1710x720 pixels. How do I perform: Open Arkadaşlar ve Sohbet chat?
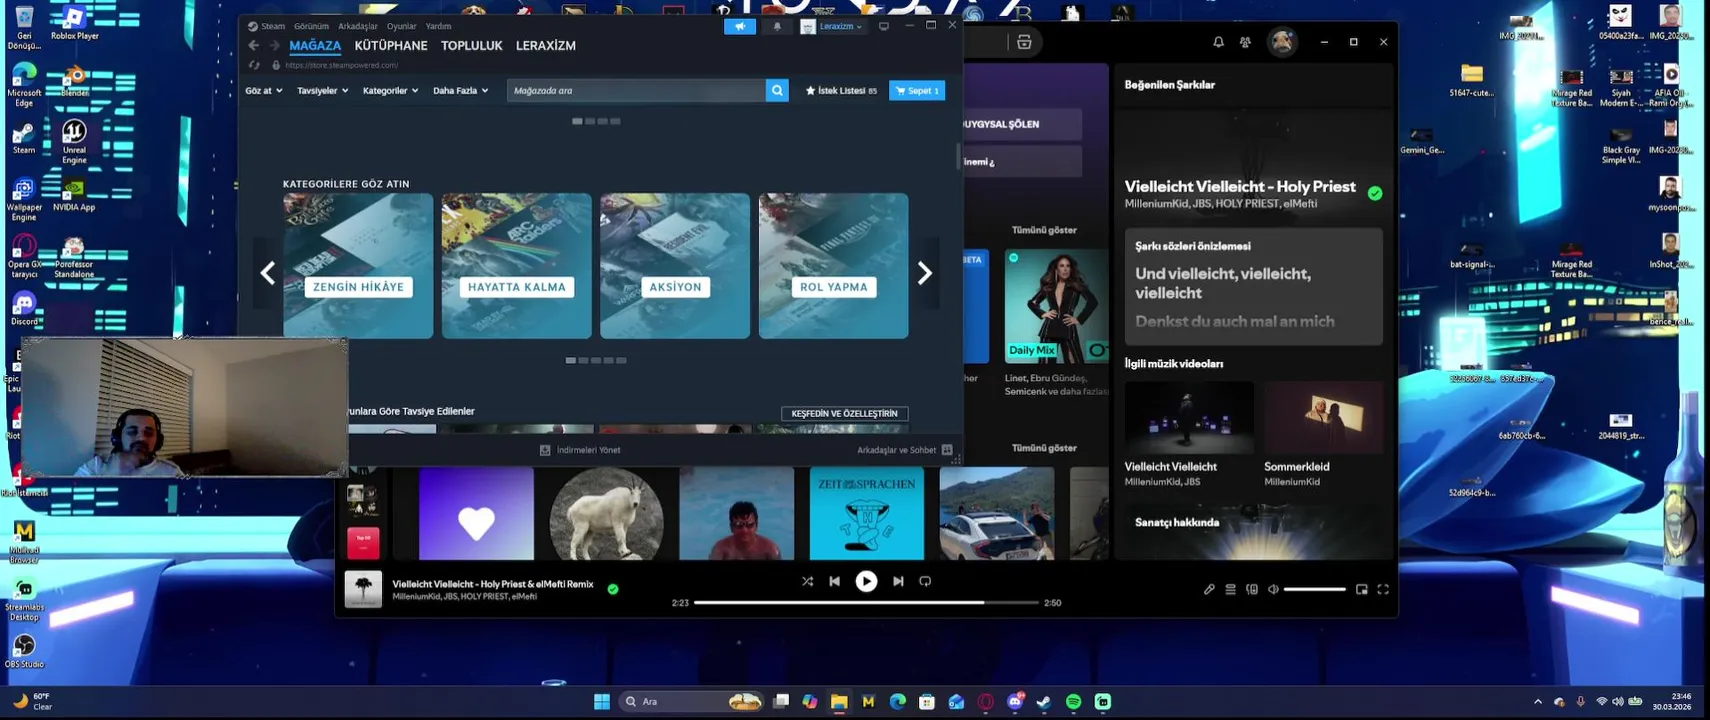[905, 450]
